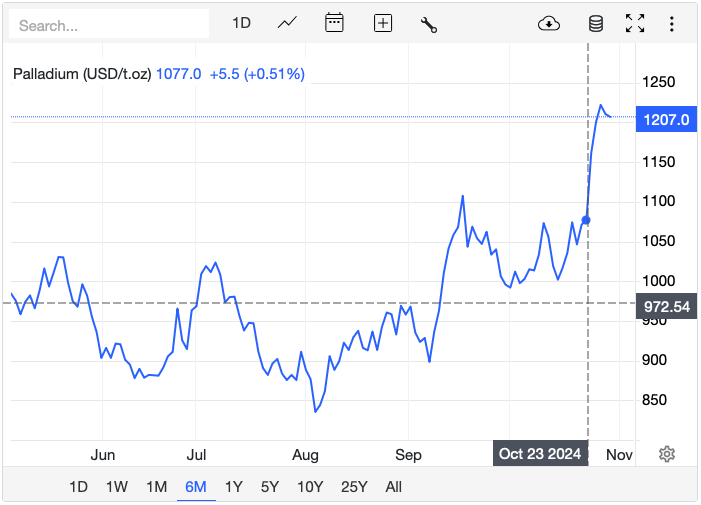Add a comparison with the plus icon

tap(383, 23)
